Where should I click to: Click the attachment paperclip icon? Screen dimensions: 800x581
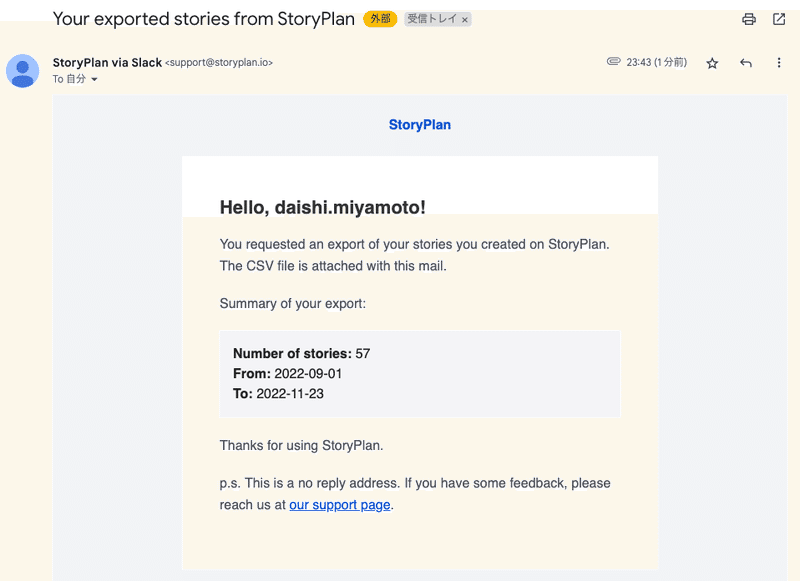(613, 62)
